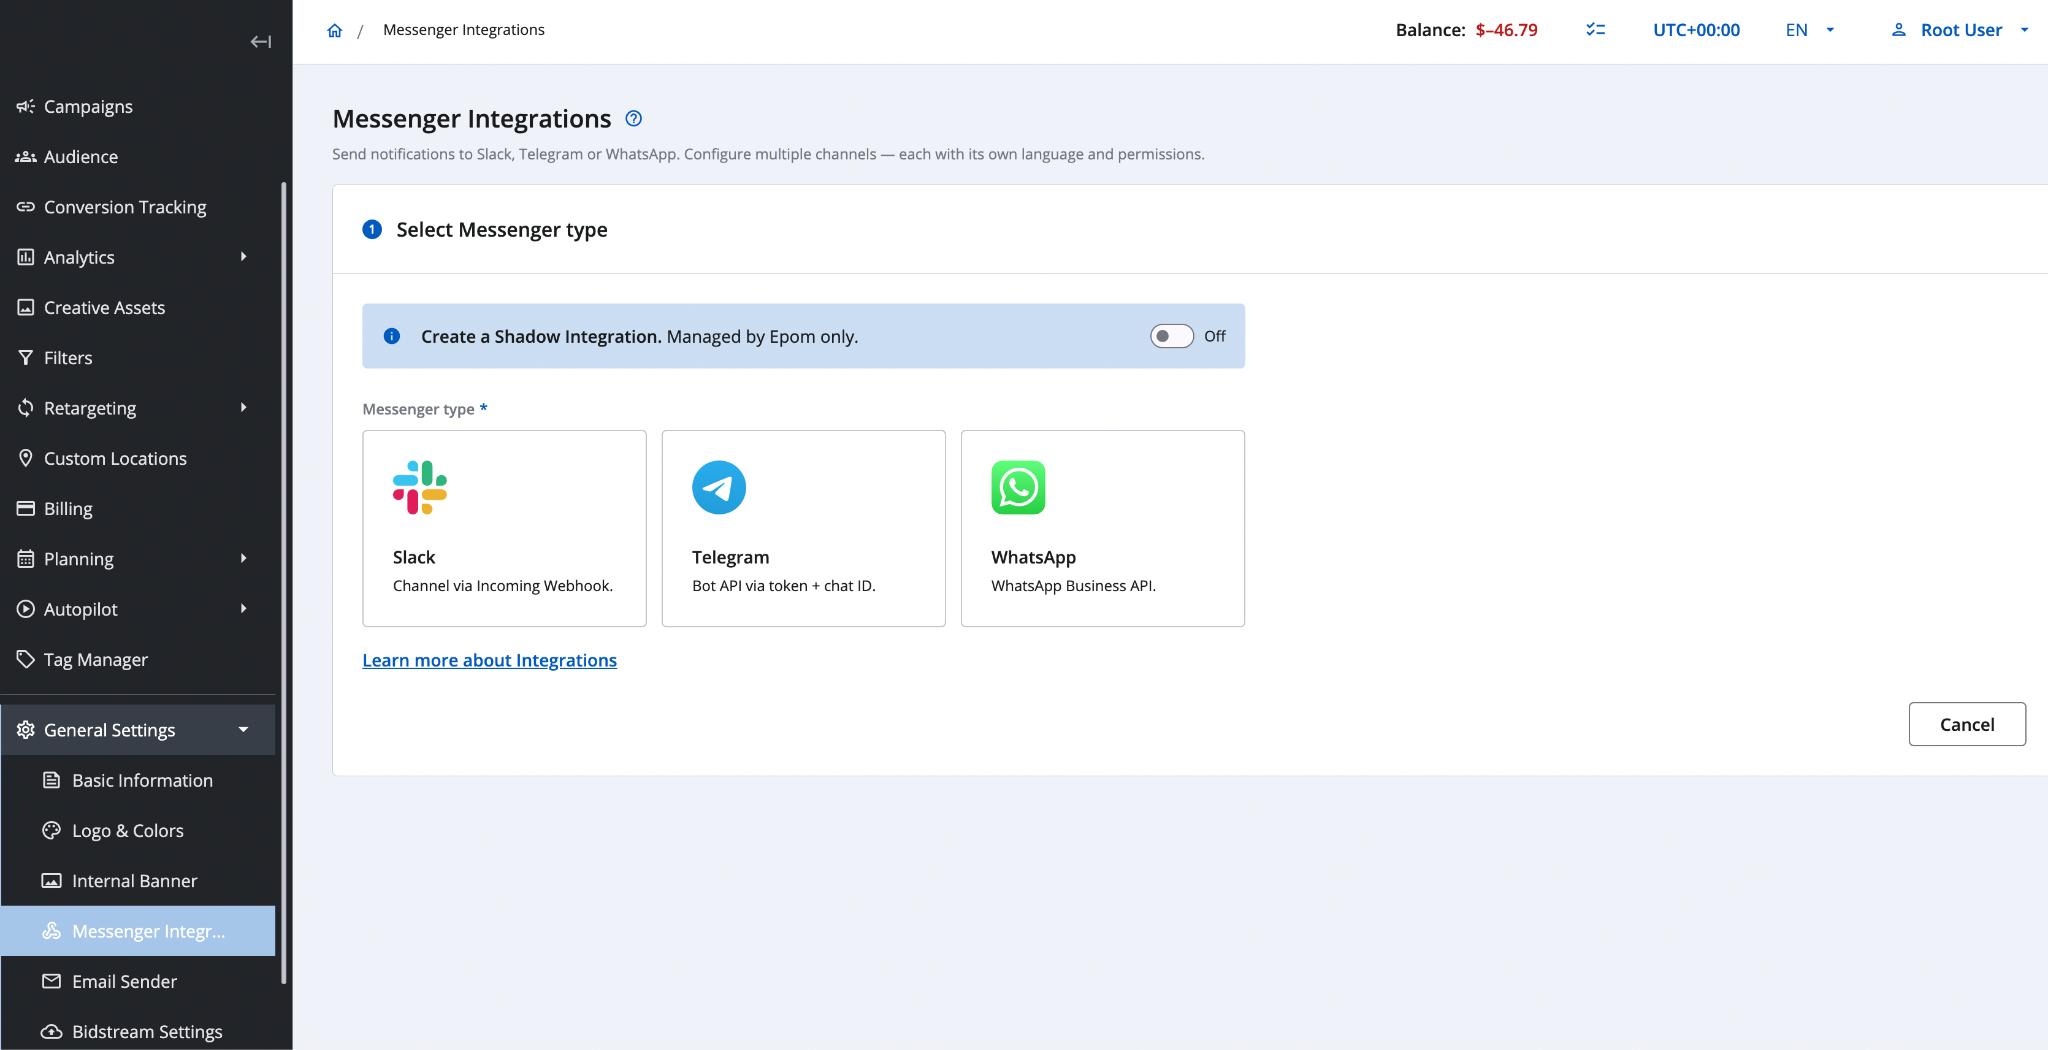Open Learn more about Integrations link
The width and height of the screenshot is (2048, 1050).
pos(489,660)
